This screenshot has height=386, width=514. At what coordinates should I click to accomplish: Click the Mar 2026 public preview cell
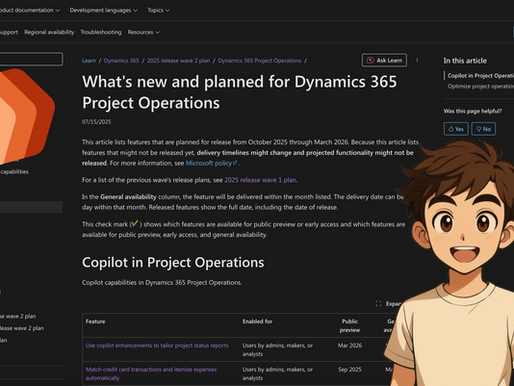pos(350,346)
